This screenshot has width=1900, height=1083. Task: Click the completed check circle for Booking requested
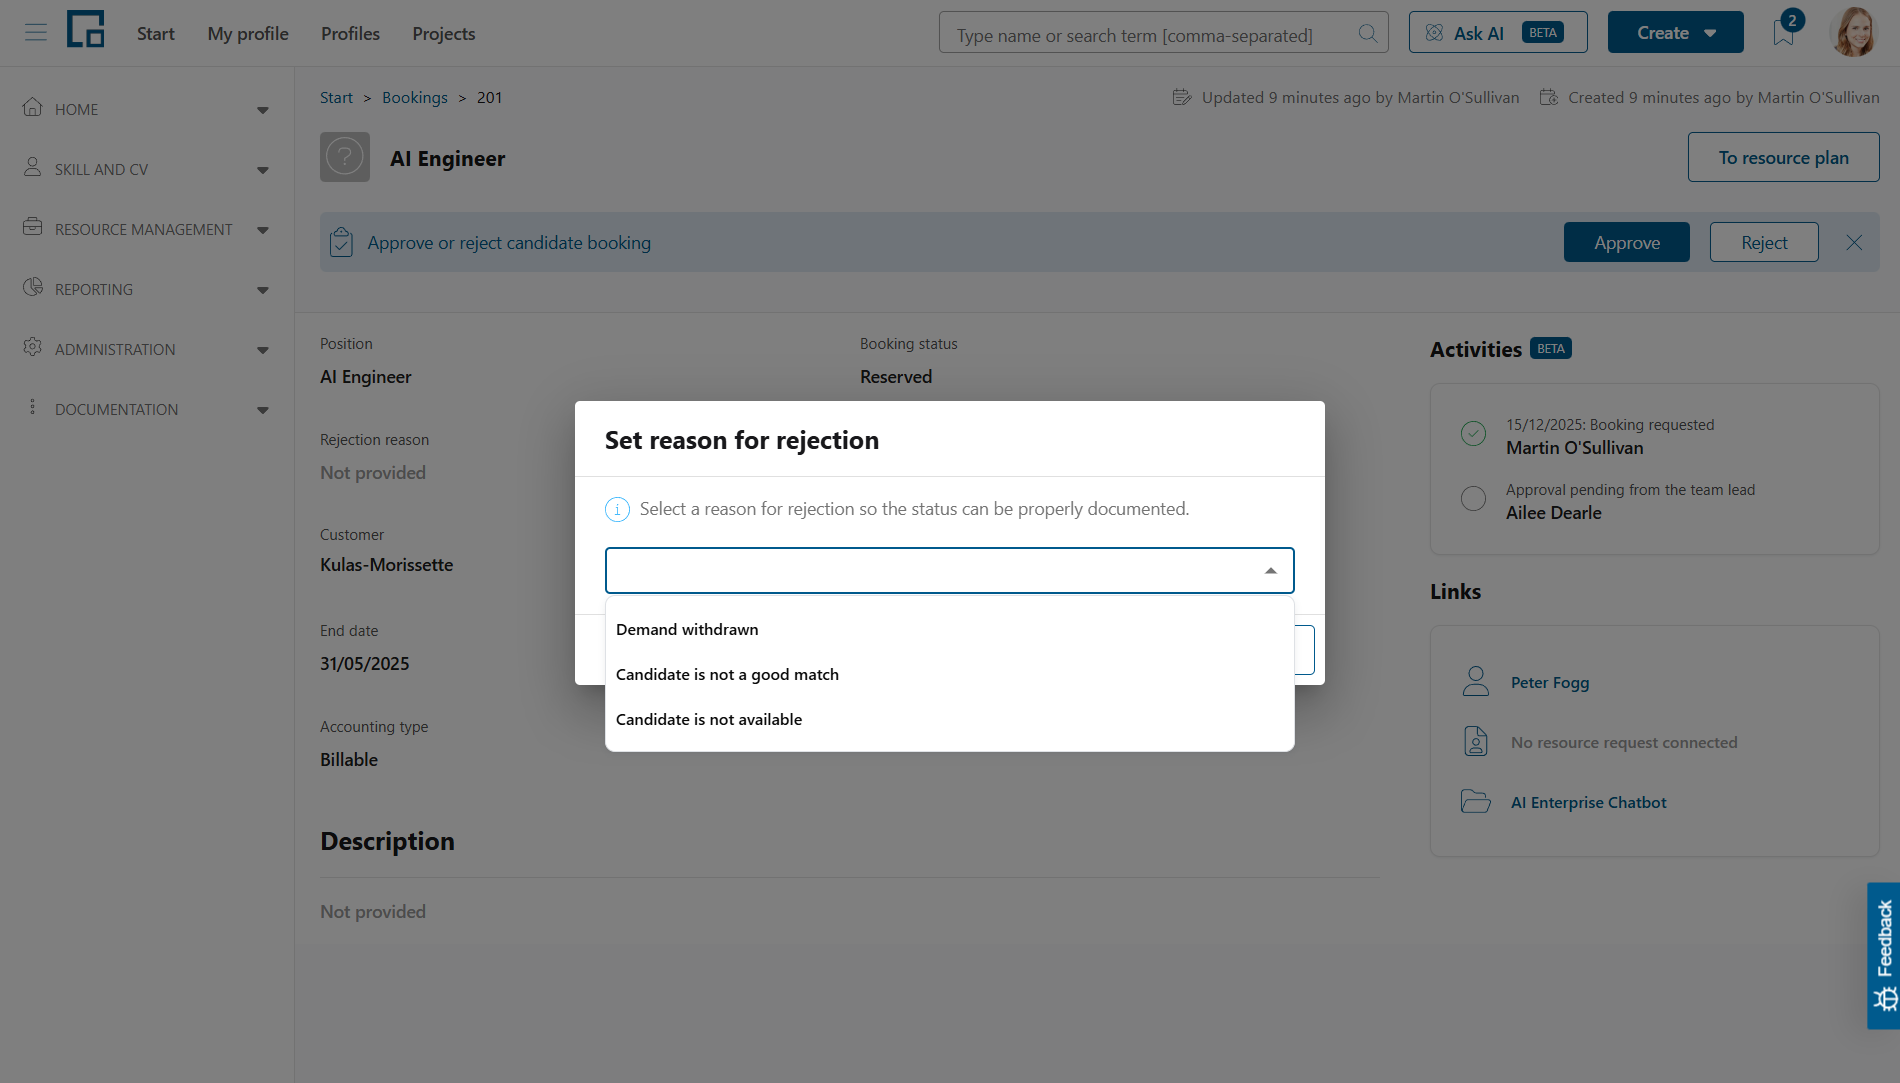pyautogui.click(x=1473, y=433)
